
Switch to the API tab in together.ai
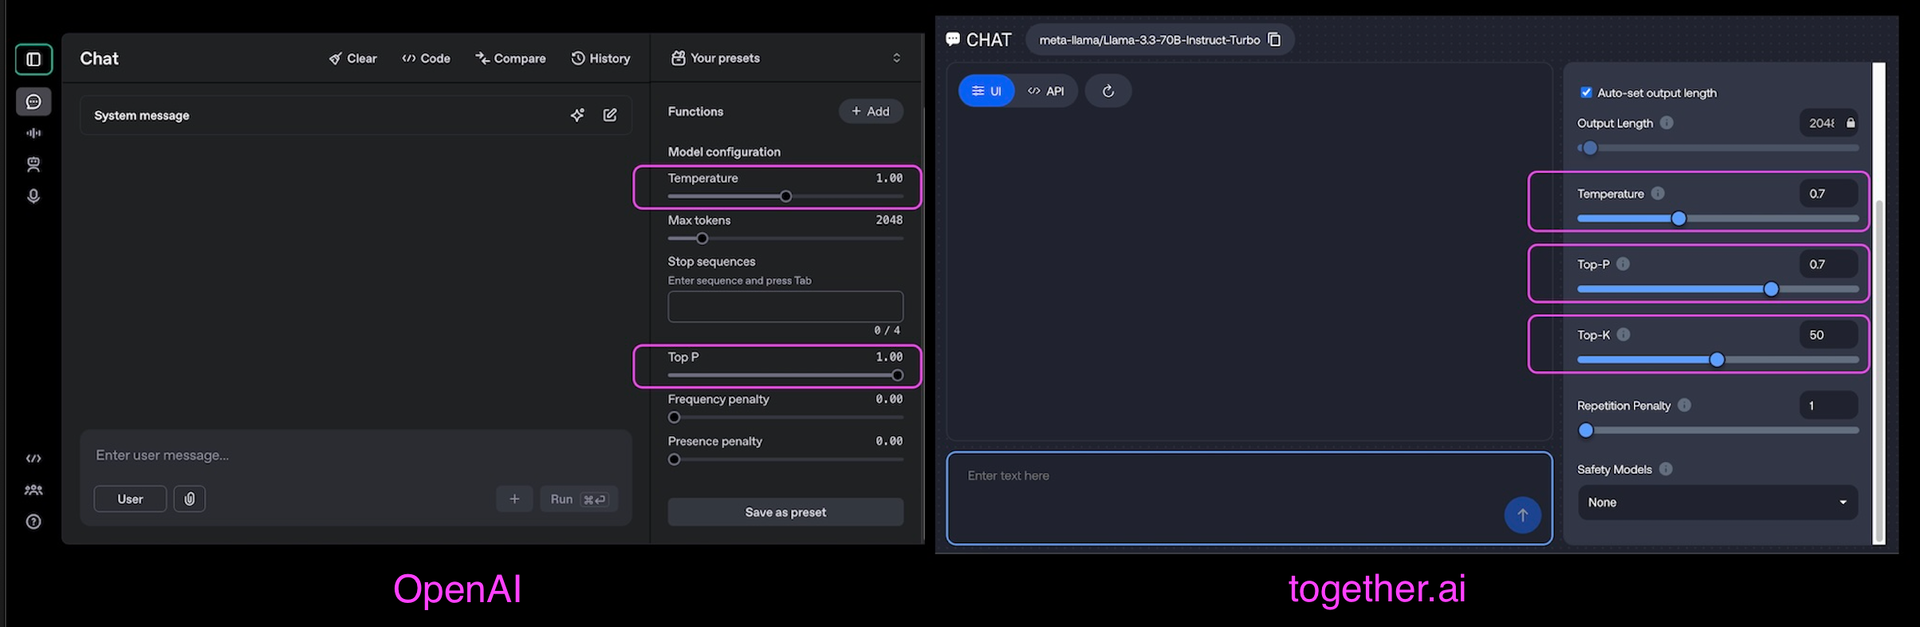click(x=1046, y=91)
